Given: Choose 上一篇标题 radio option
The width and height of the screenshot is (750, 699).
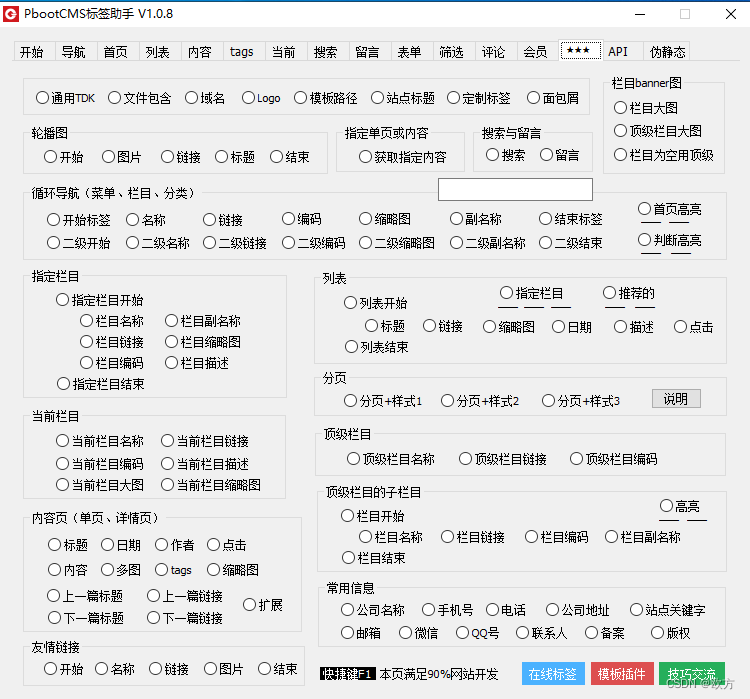Looking at the screenshot, I should click(85, 596).
